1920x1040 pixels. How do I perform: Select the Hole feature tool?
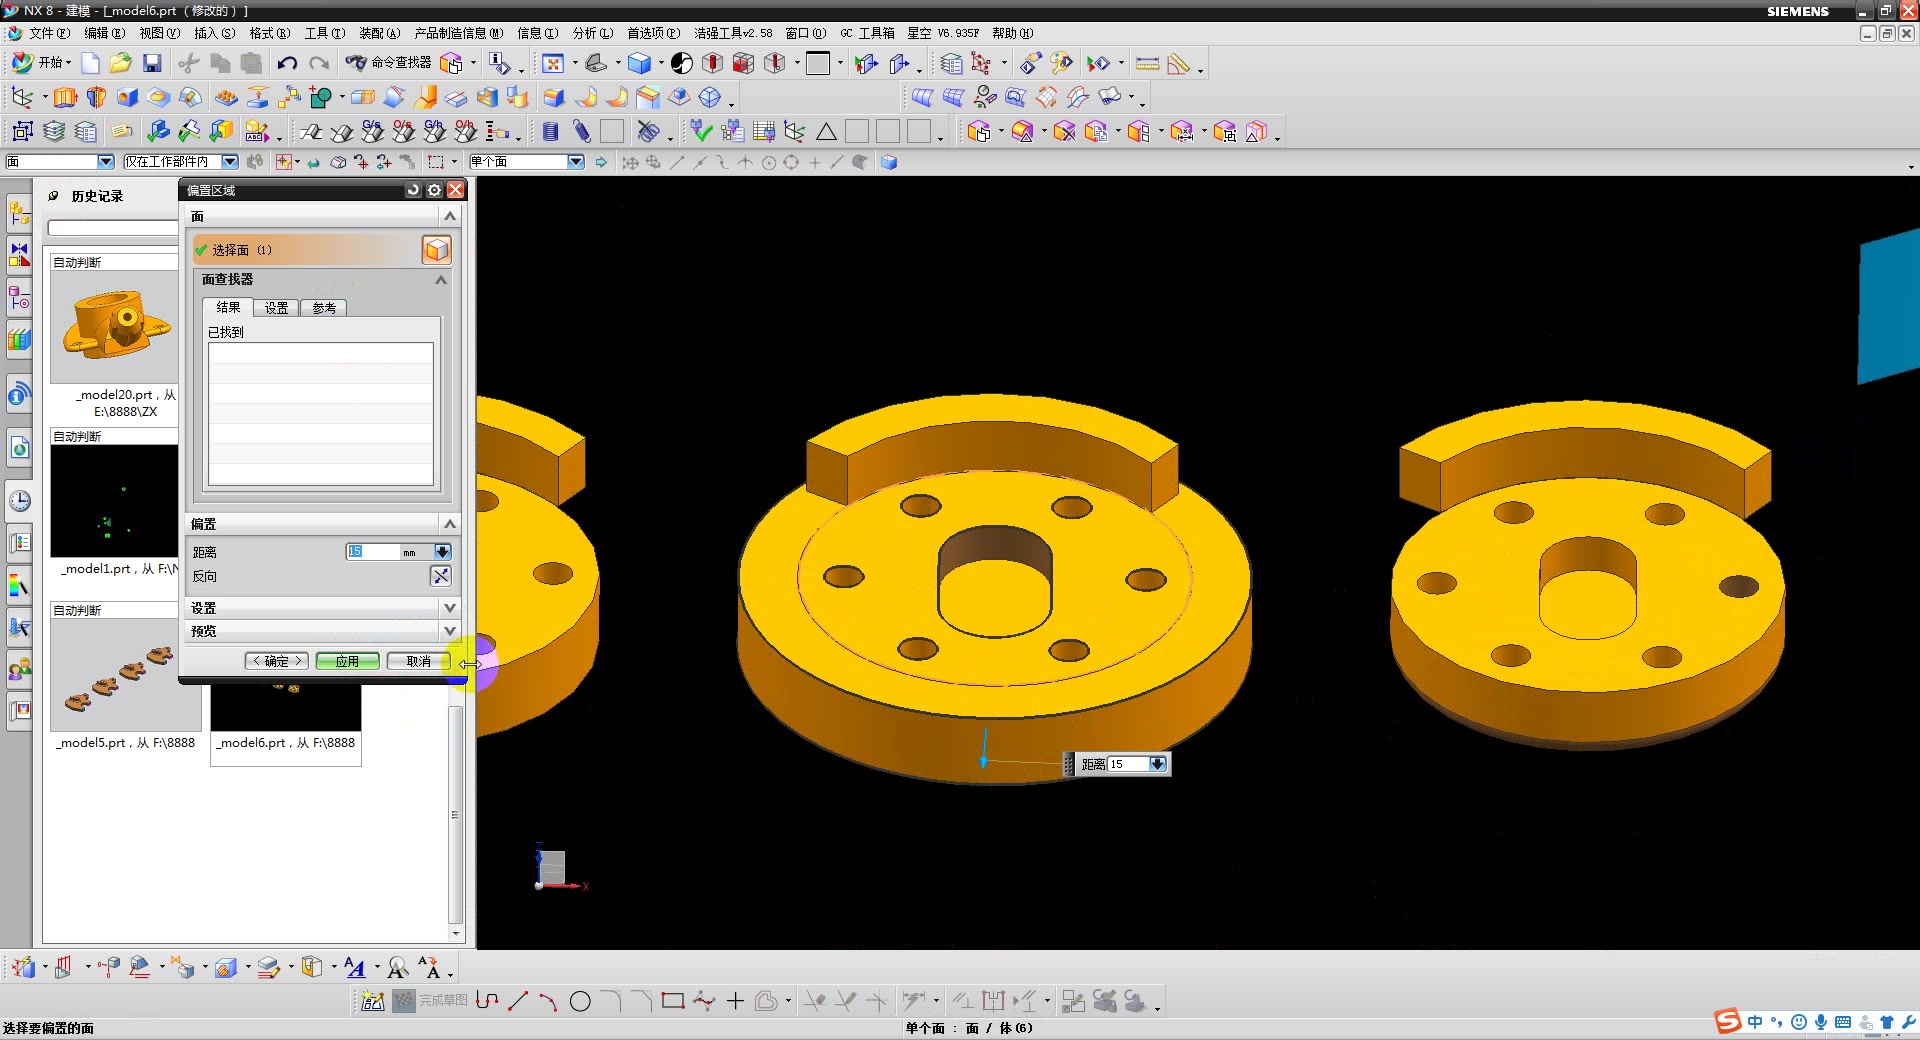click(127, 97)
